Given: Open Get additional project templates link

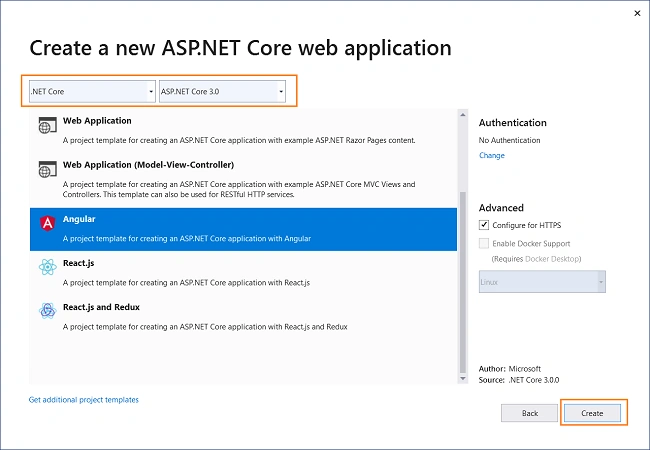Looking at the screenshot, I should tap(84, 400).
